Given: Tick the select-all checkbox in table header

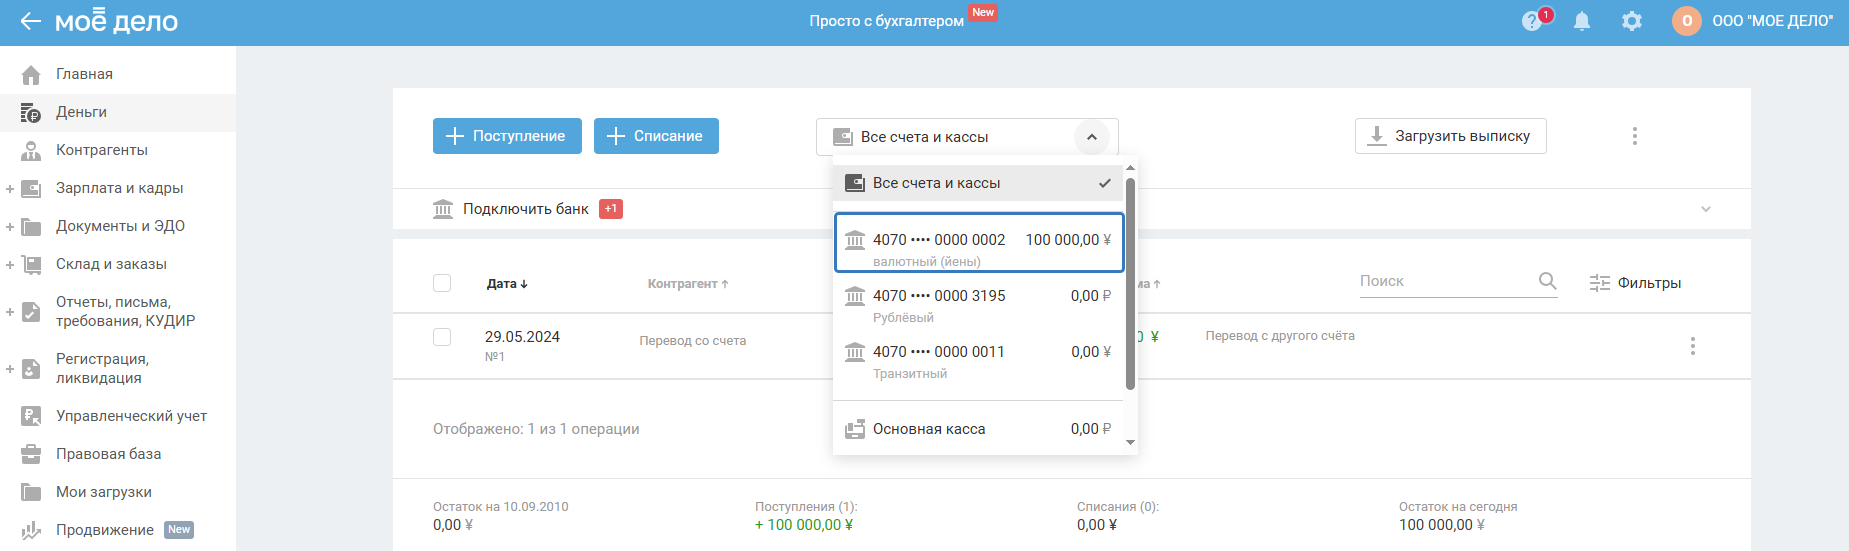Looking at the screenshot, I should point(442,283).
